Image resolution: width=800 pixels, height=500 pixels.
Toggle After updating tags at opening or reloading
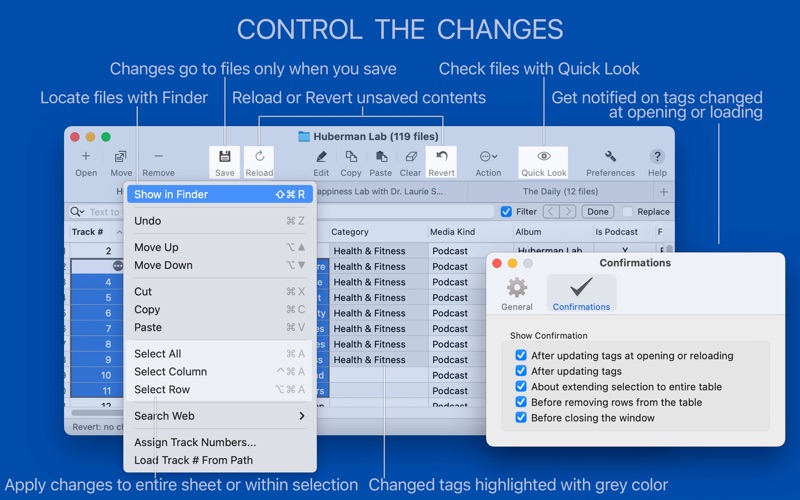(x=521, y=355)
